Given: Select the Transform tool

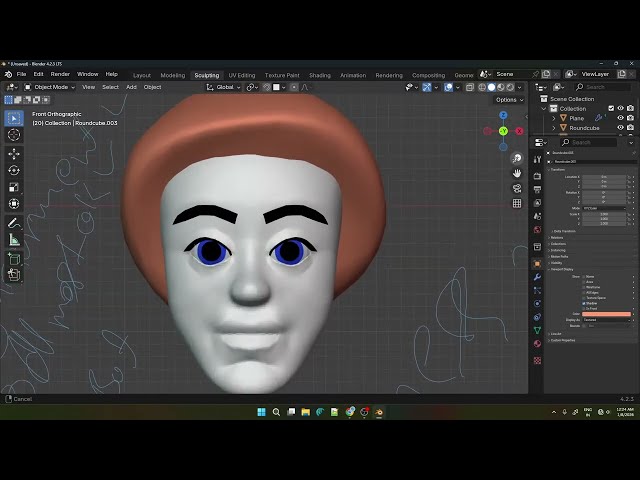Looking at the screenshot, I should 14,203.
